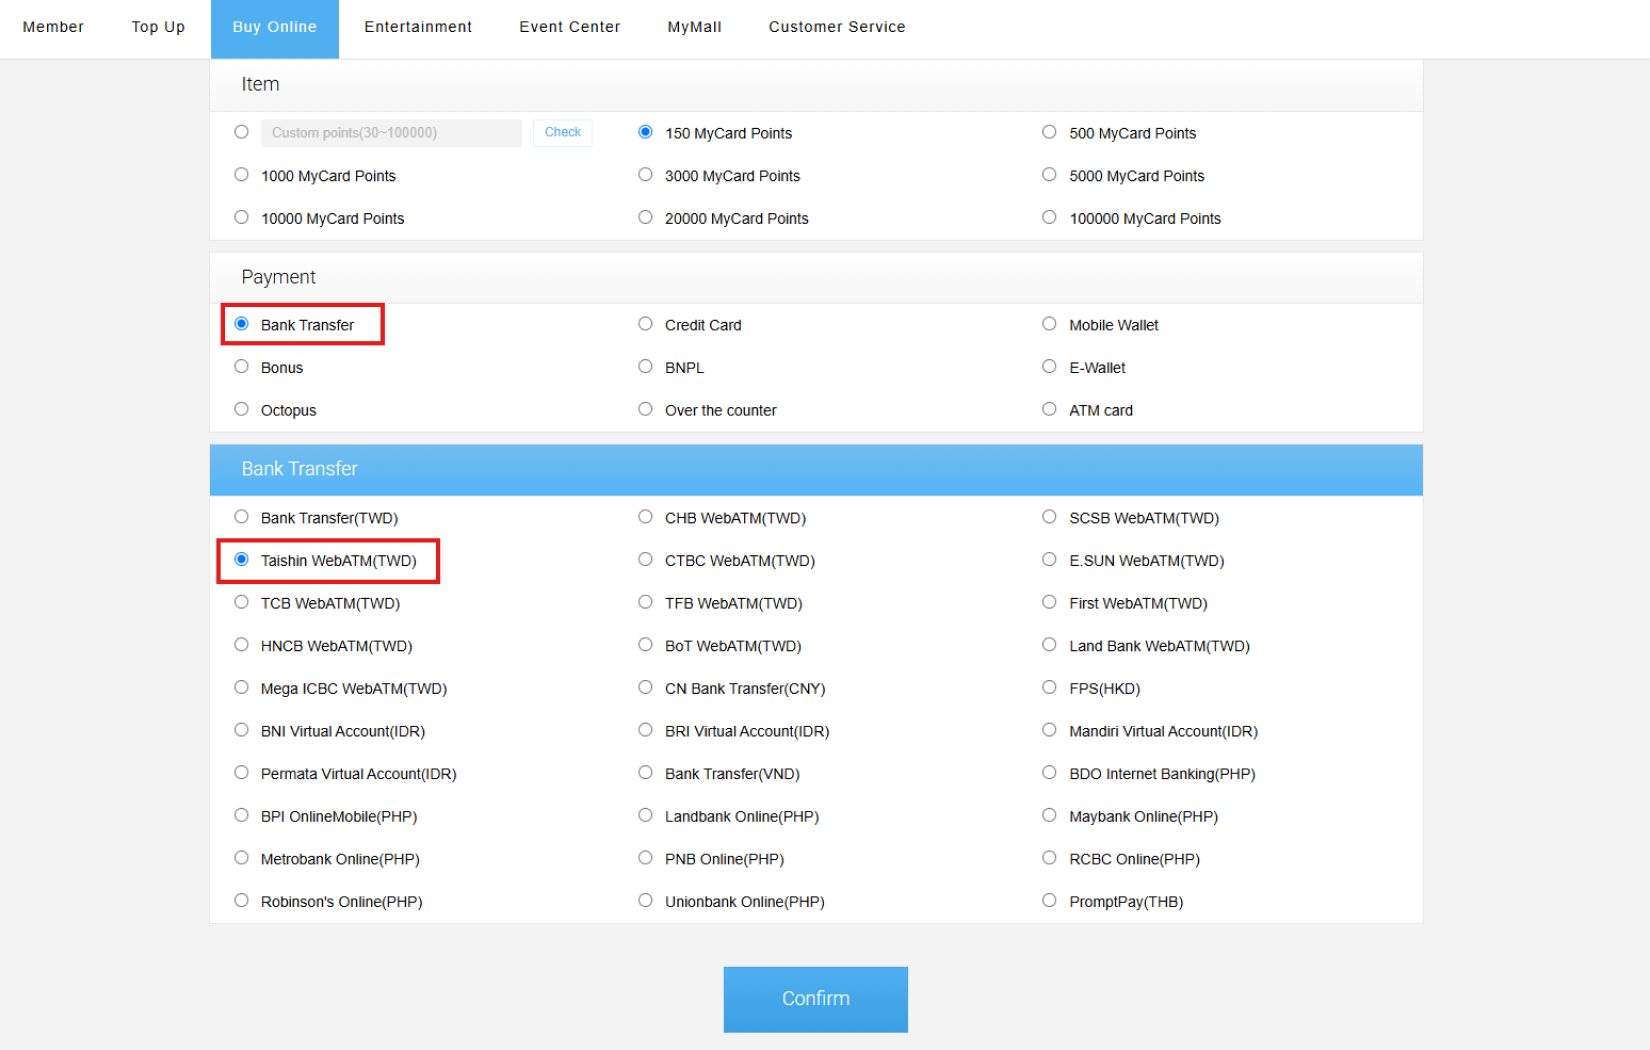Screen dimensions: 1650x1050
Task: Select FPS(HKD) option
Action: [x=1049, y=688]
